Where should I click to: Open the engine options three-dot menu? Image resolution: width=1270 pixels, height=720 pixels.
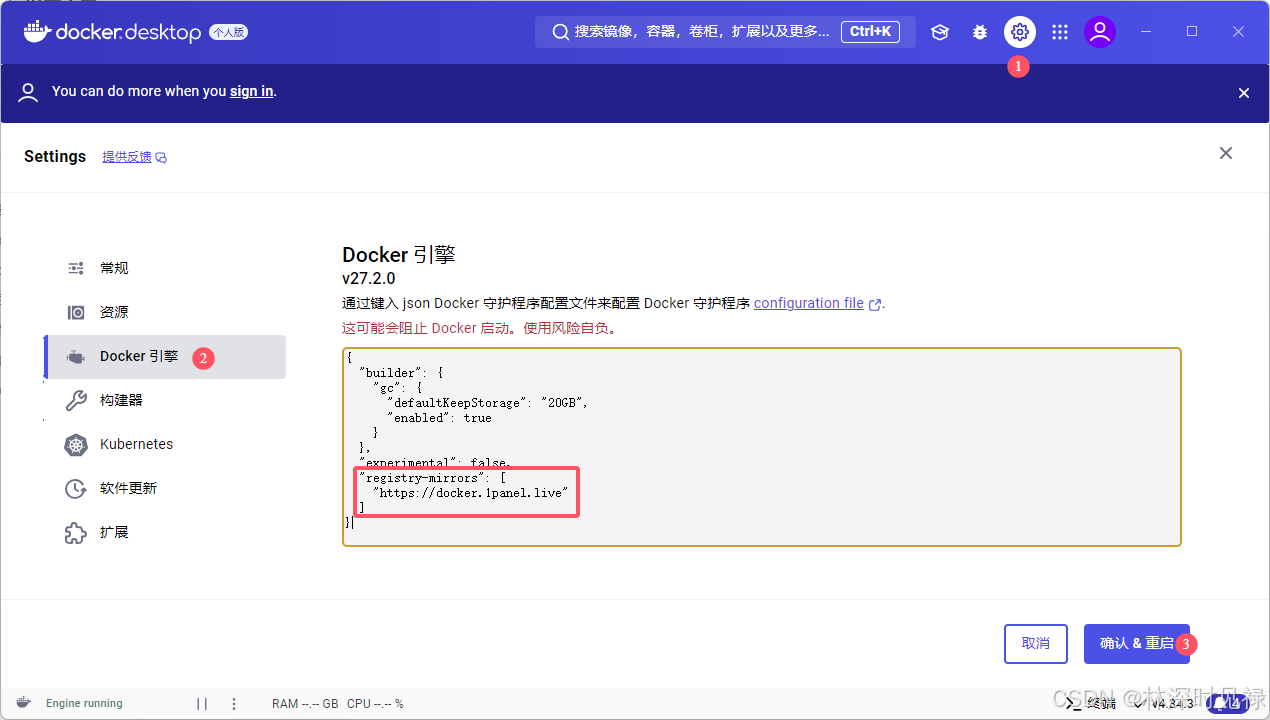234,703
